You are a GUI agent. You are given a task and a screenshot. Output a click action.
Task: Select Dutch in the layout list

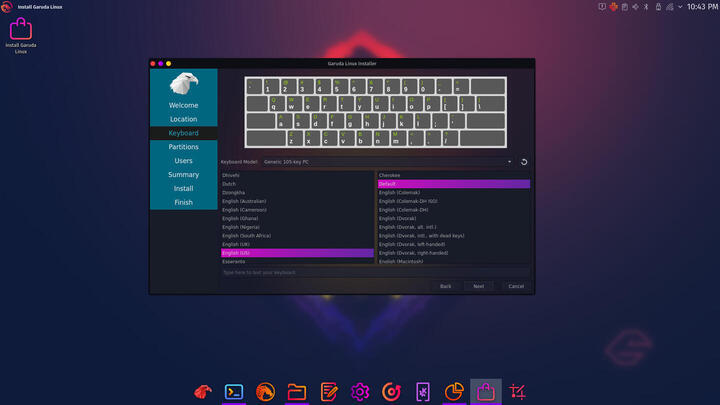click(x=298, y=184)
